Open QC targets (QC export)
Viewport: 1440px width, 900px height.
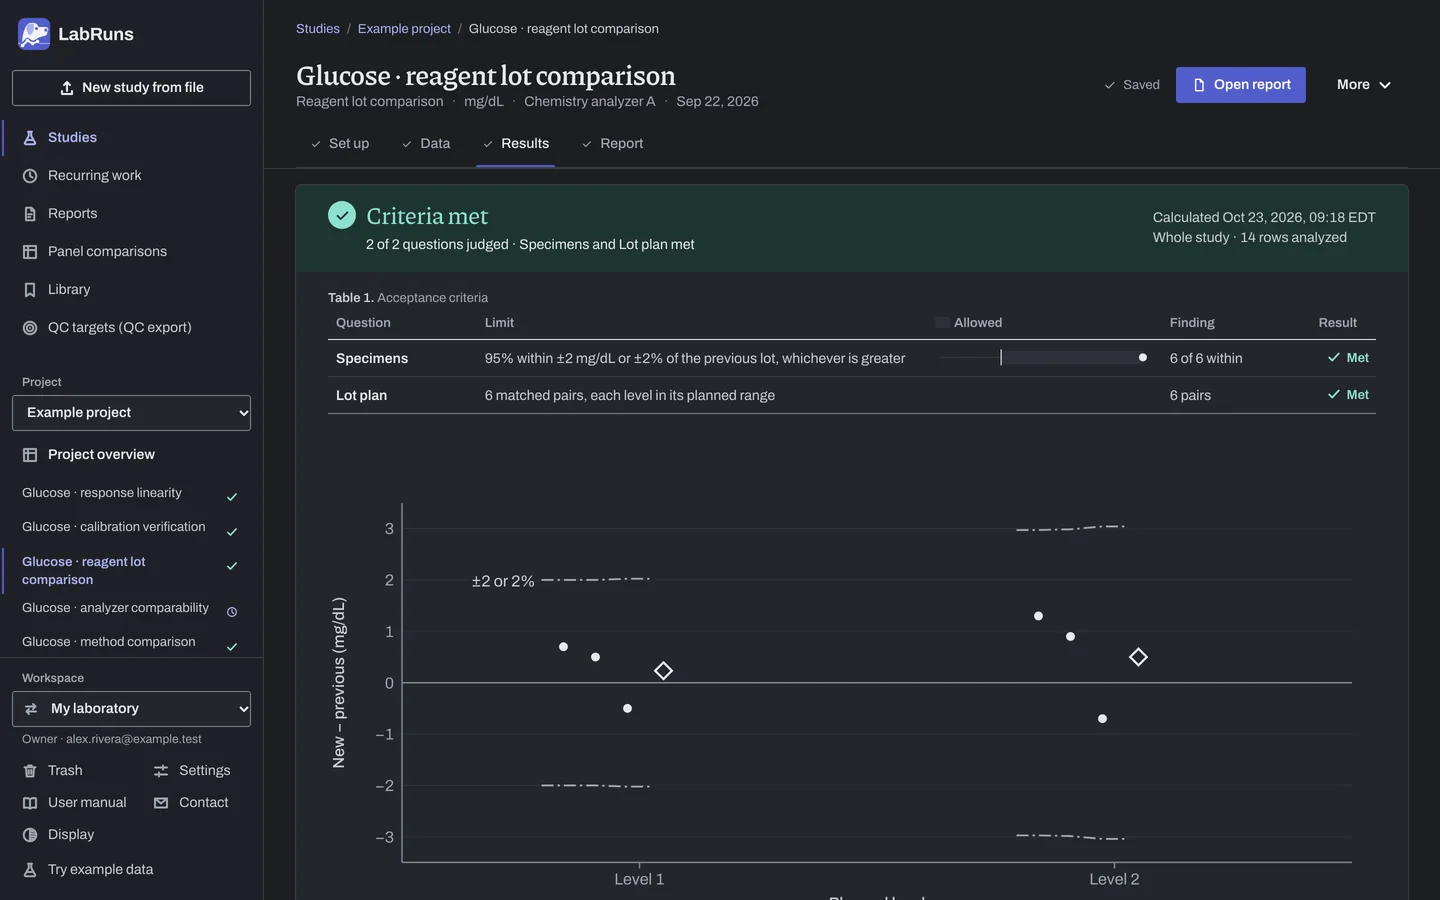132,328
